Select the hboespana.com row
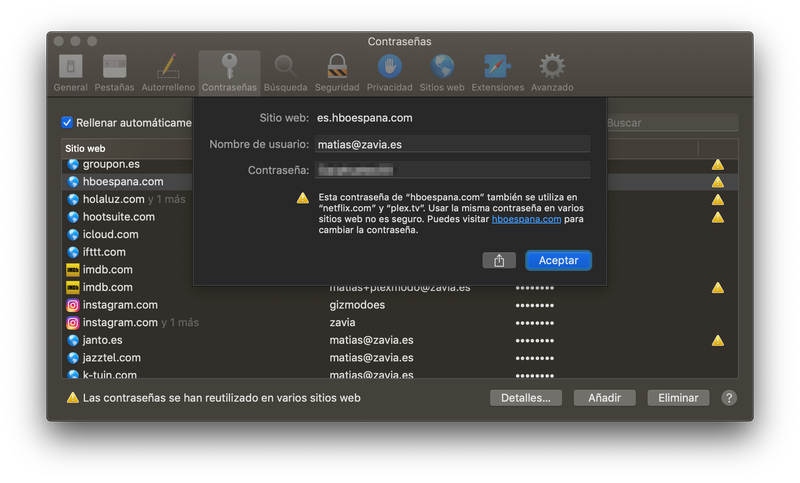 [x=399, y=182]
